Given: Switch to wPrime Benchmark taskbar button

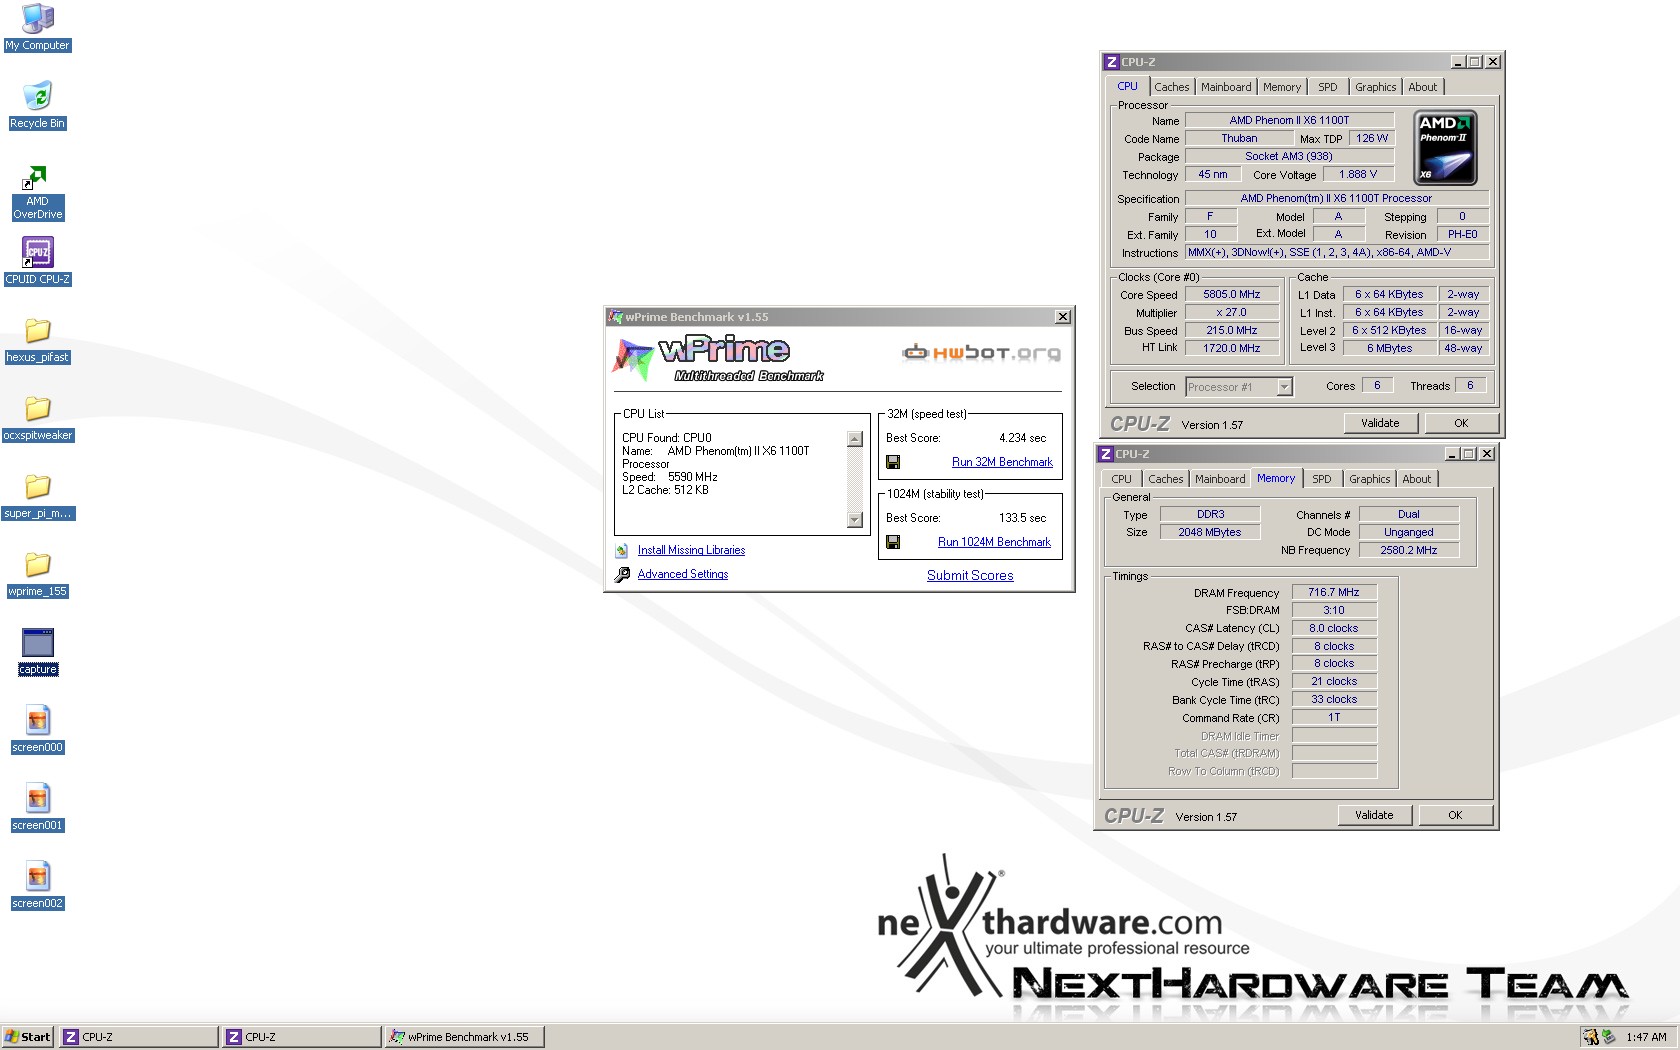Looking at the screenshot, I should click(x=465, y=1037).
